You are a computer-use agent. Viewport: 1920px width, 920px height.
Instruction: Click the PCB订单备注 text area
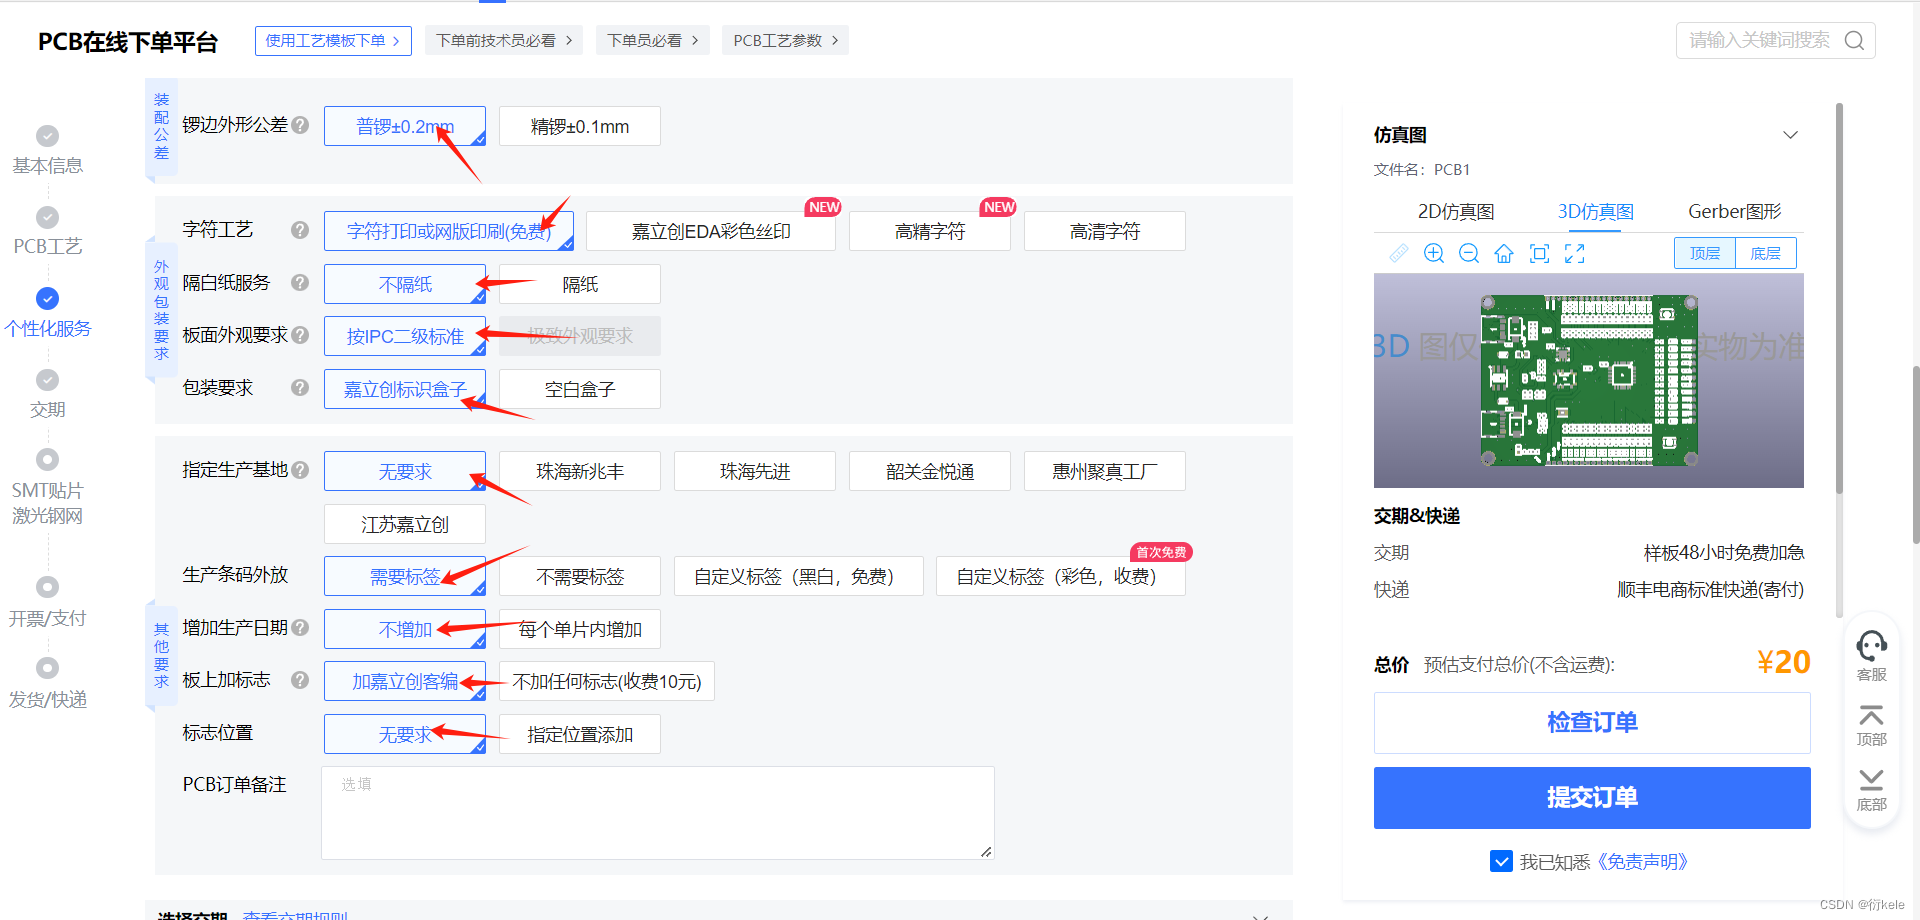(658, 813)
